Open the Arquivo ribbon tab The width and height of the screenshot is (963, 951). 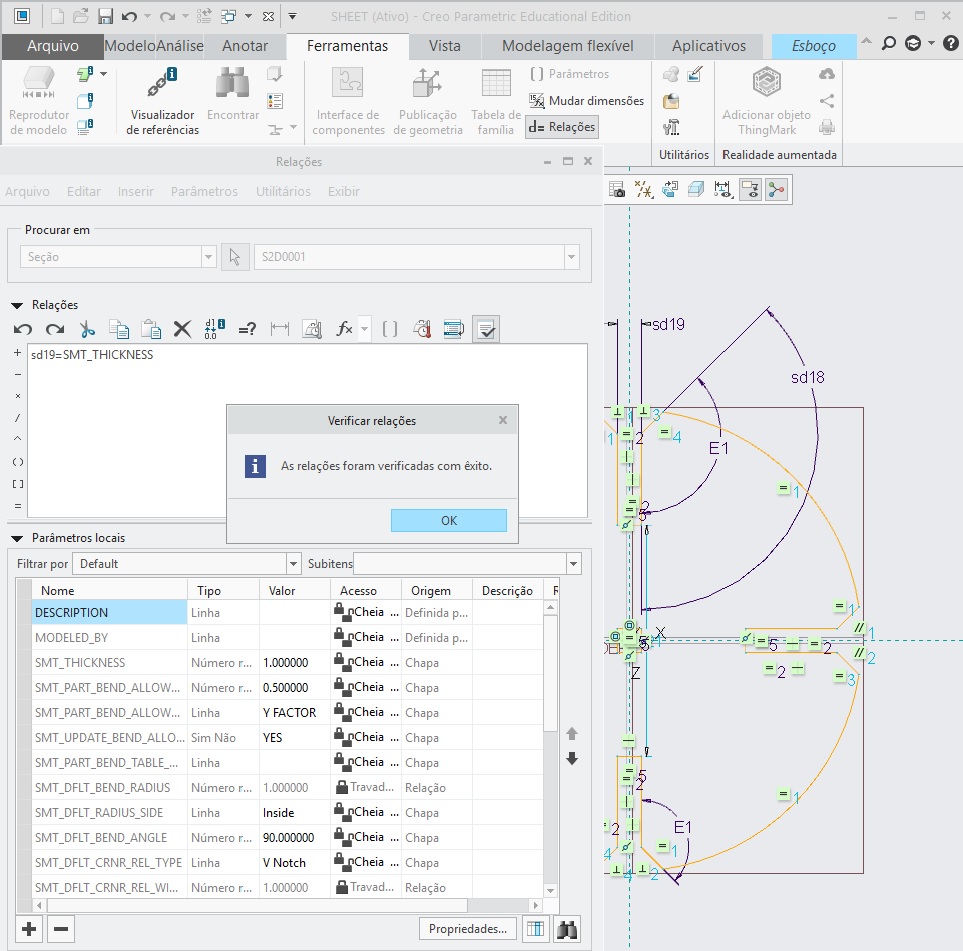[x=53, y=46]
